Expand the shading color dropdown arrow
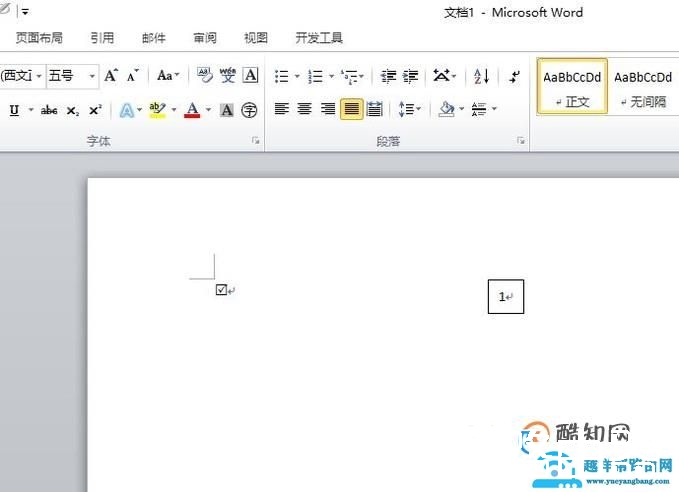 [x=462, y=109]
